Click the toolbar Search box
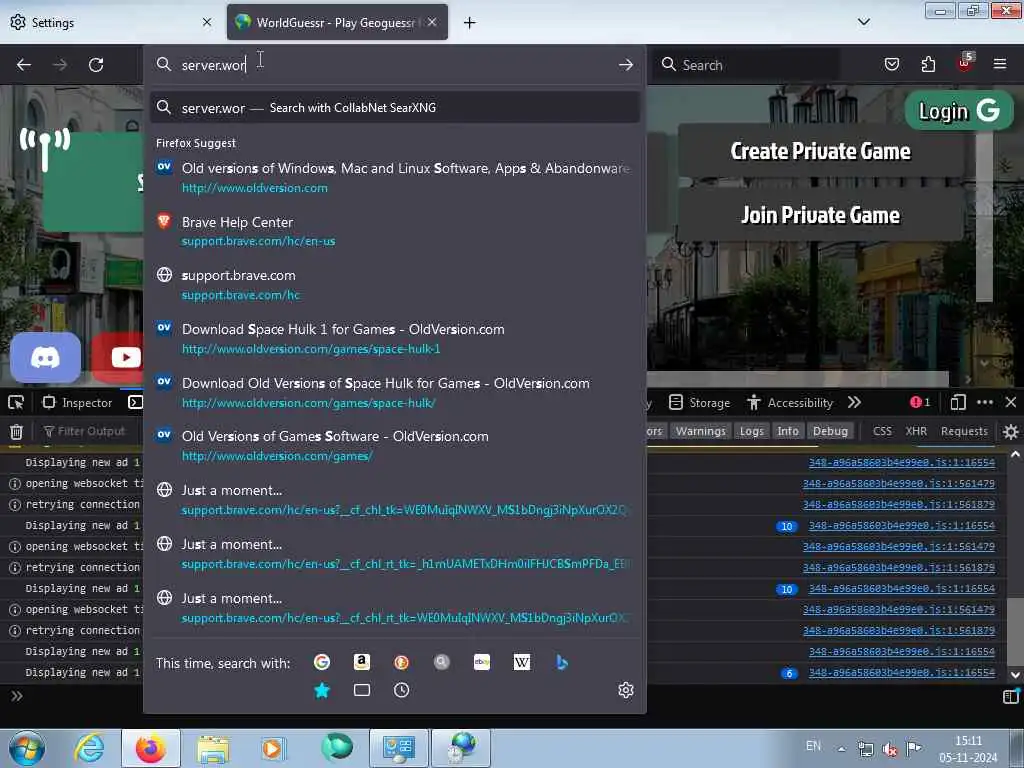This screenshot has height=768, width=1024. tap(748, 65)
